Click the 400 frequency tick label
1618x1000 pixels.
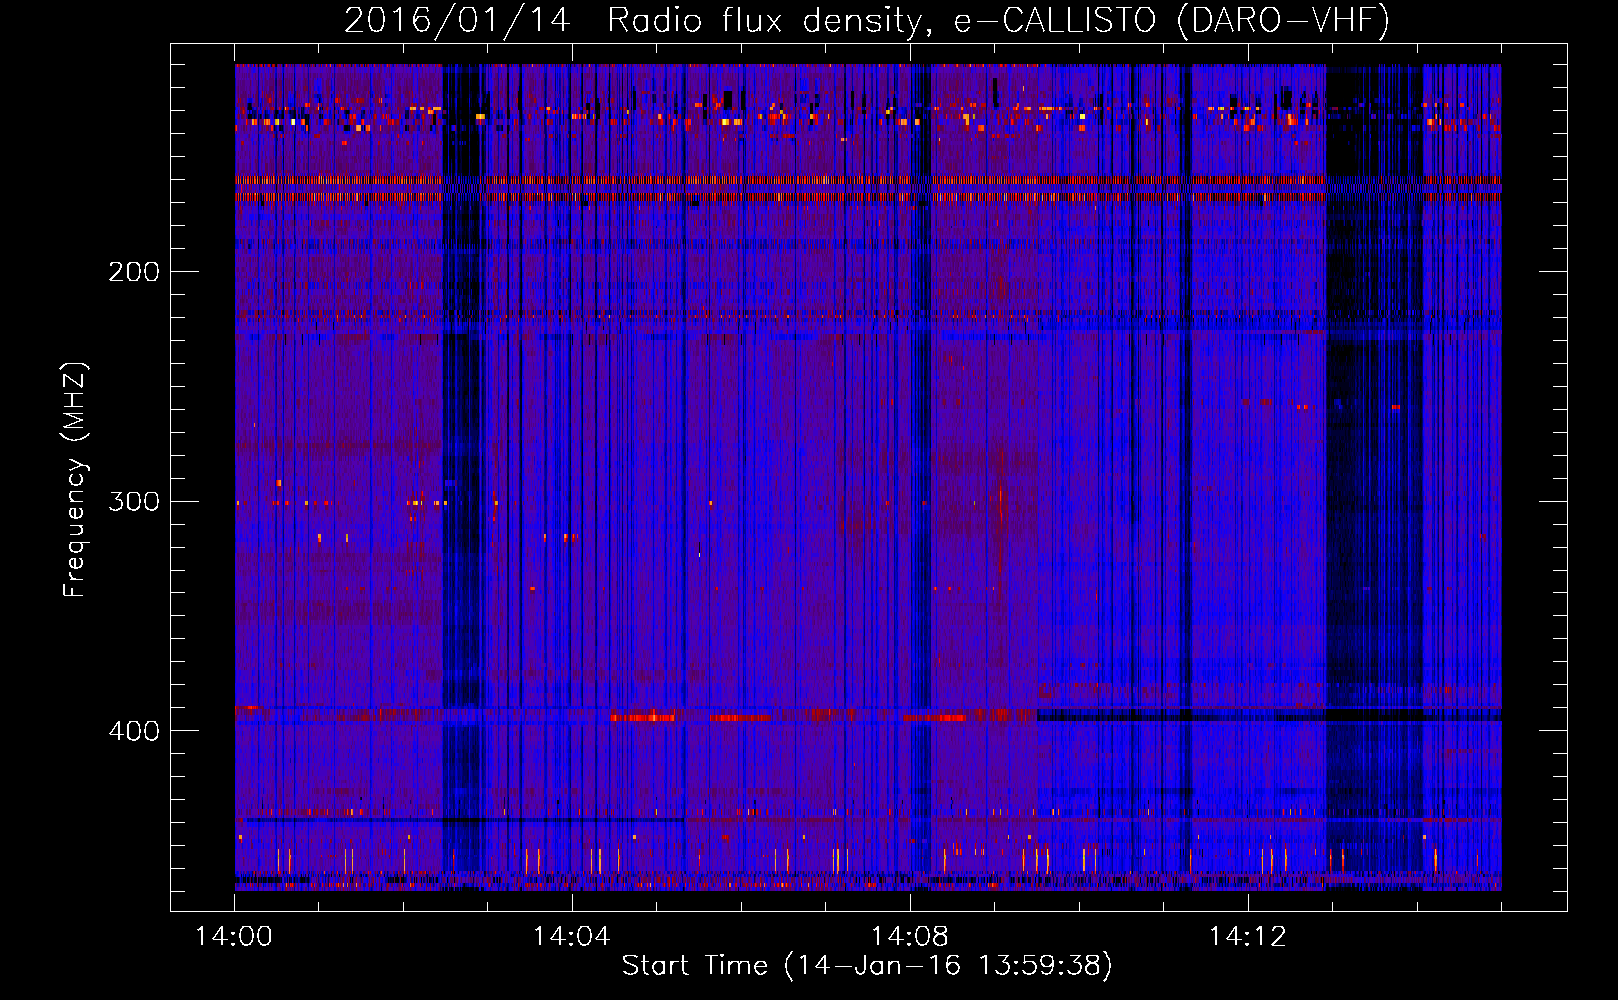click(x=134, y=731)
